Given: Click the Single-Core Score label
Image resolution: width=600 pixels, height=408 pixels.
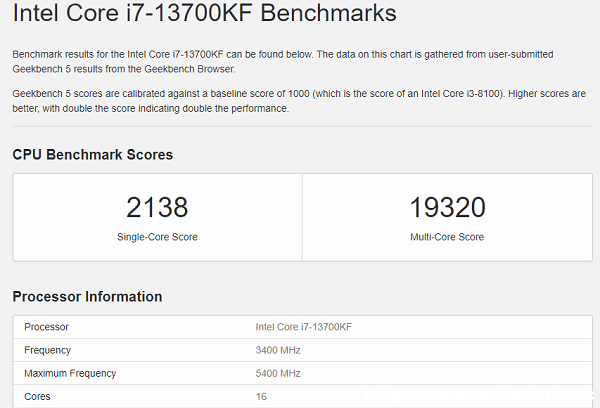Looking at the screenshot, I should click(x=157, y=237).
